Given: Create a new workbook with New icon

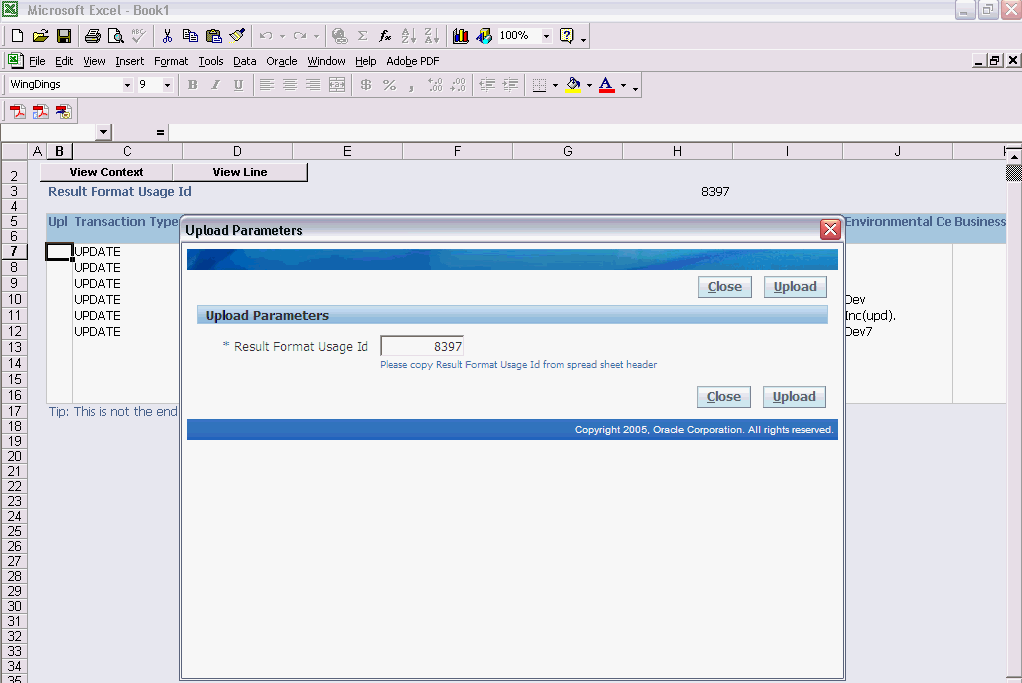Looking at the screenshot, I should pos(18,36).
